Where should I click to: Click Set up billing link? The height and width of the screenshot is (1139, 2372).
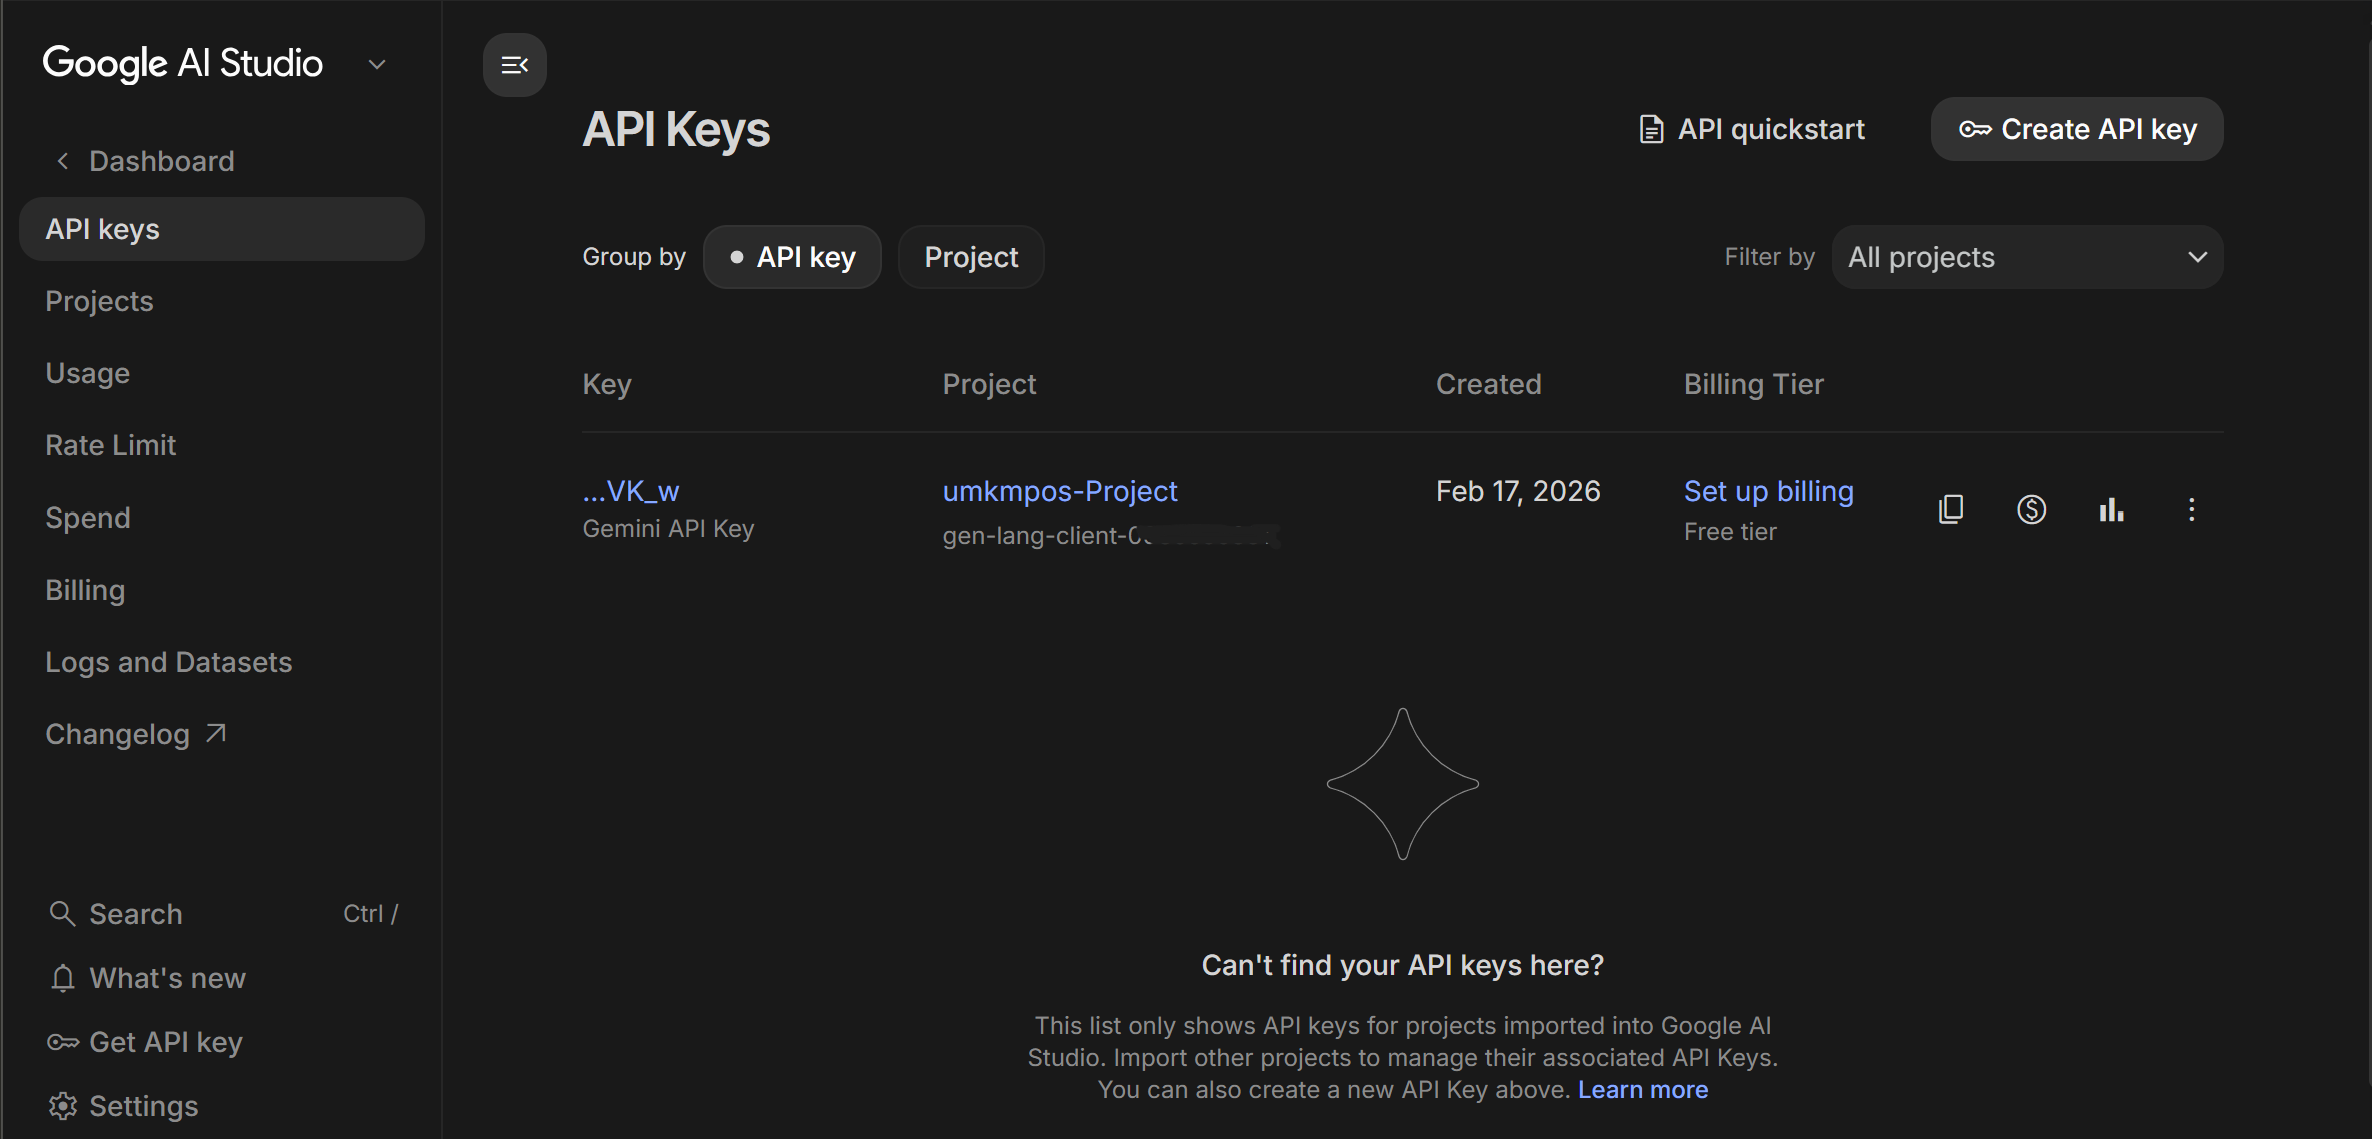1768,491
